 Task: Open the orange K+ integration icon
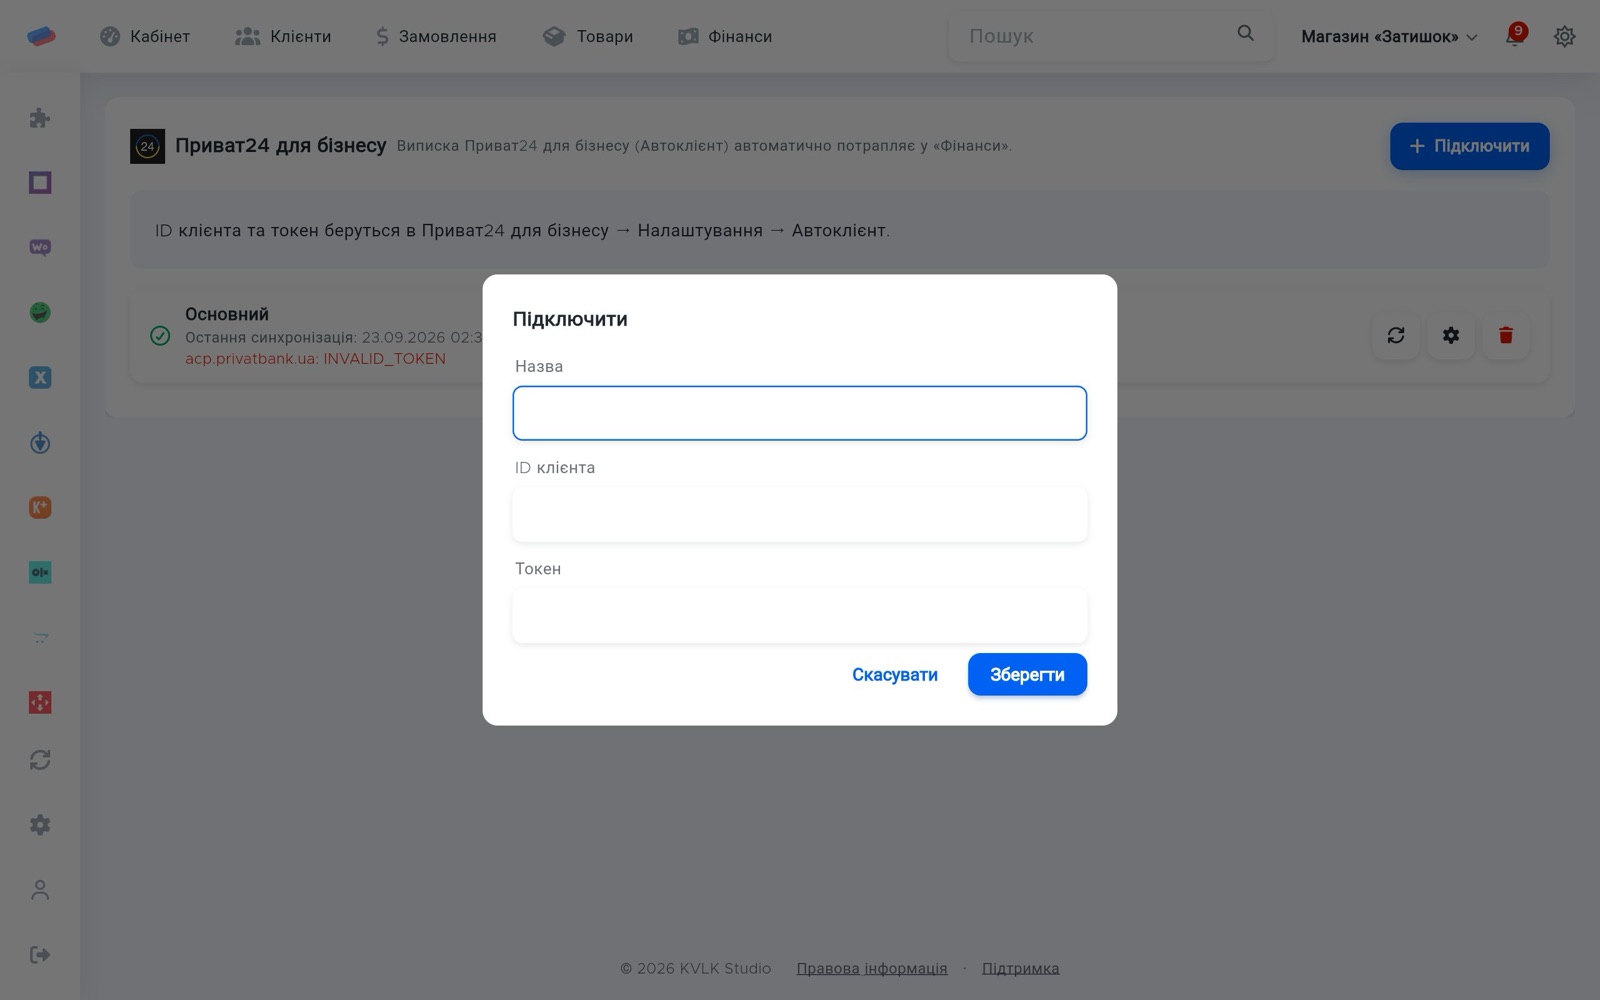(40, 508)
